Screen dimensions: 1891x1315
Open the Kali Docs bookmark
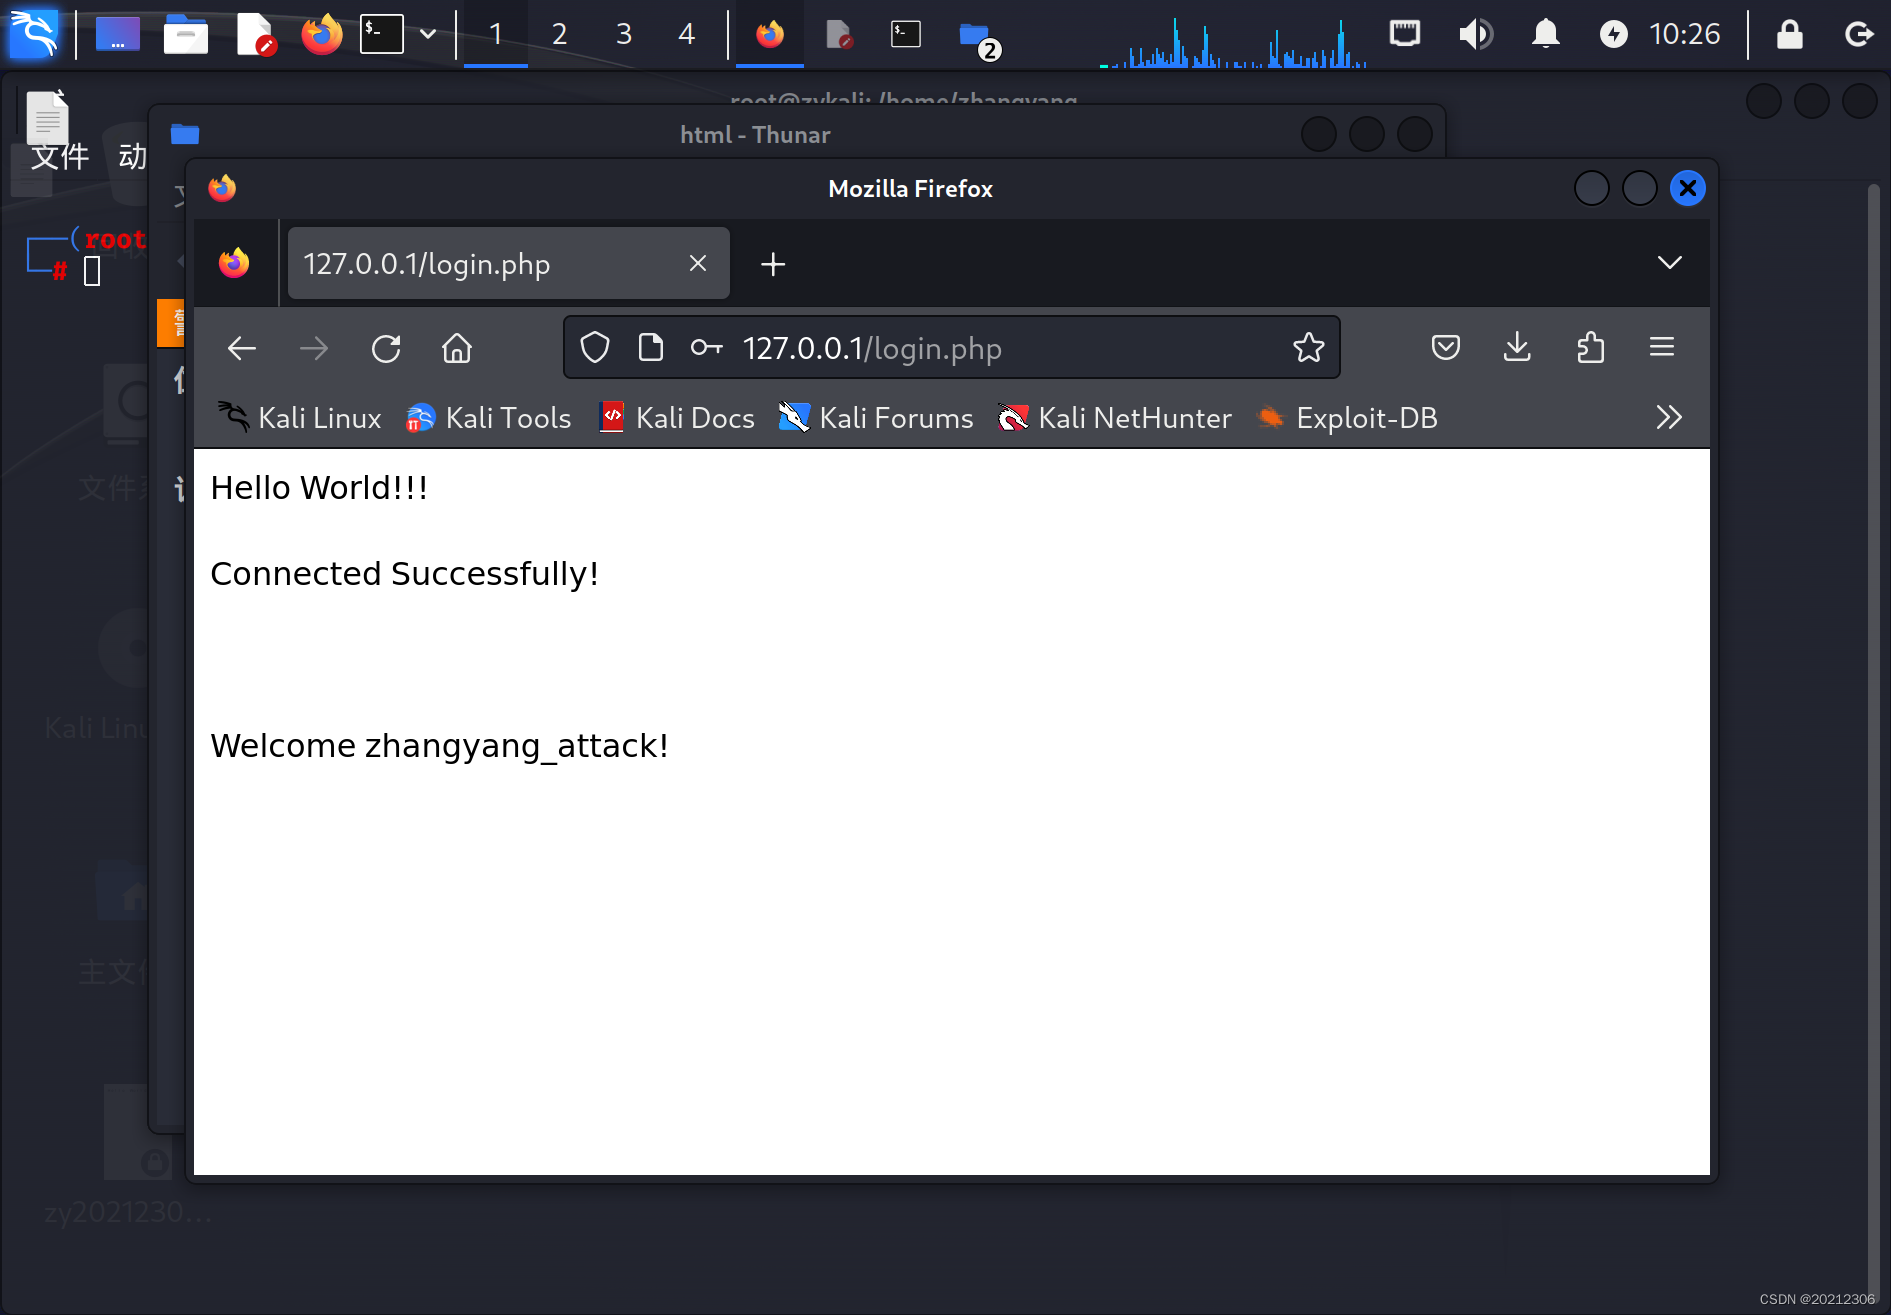click(676, 418)
